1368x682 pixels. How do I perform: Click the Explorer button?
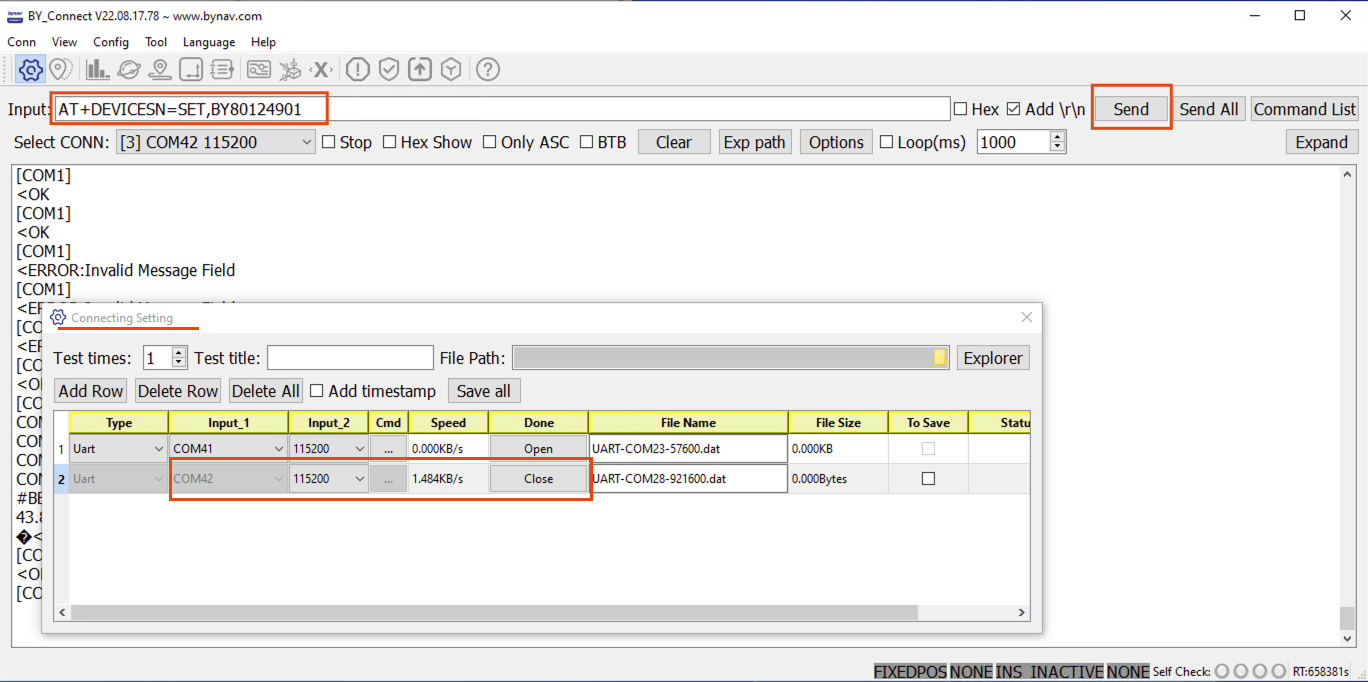993,358
